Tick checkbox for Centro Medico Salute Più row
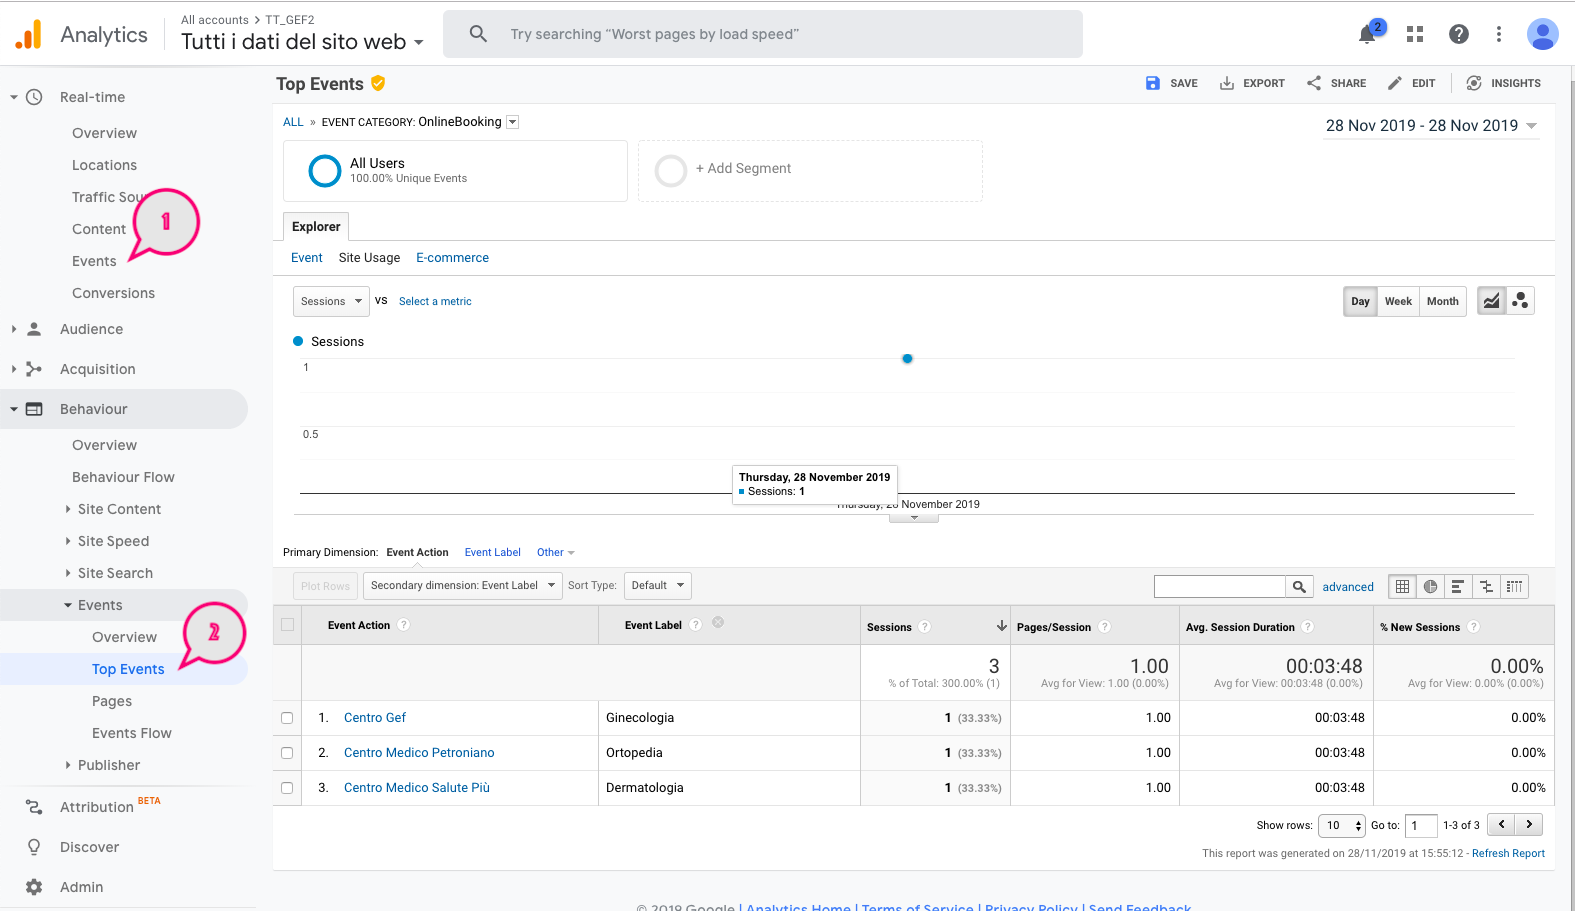The image size is (1575, 911). (287, 788)
